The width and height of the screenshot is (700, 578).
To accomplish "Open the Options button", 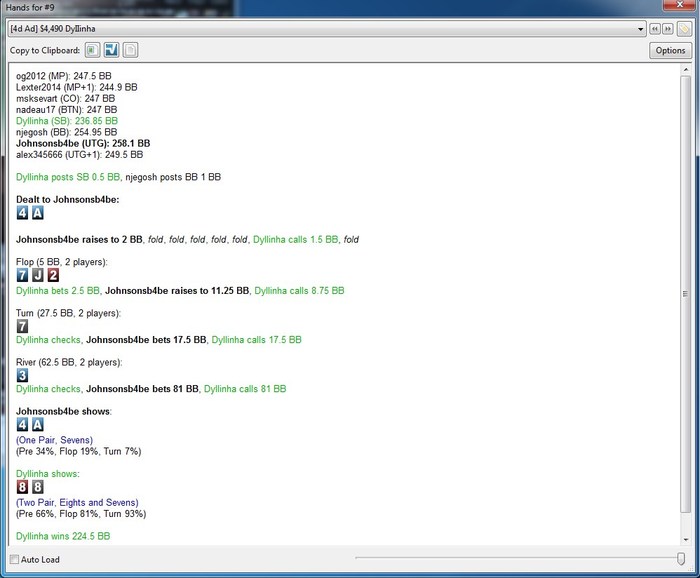I will click(x=670, y=50).
